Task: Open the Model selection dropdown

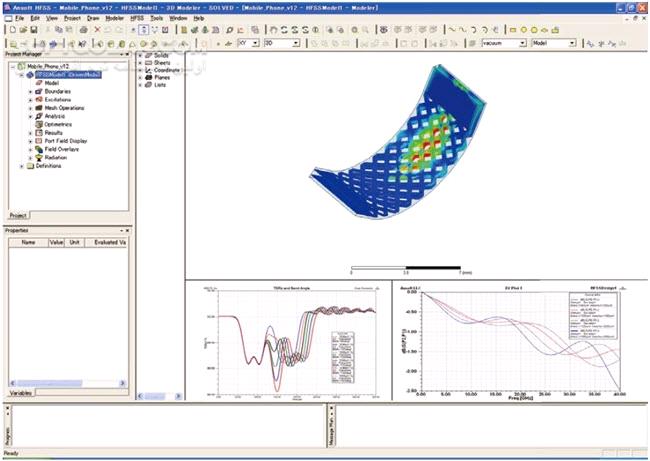Action: point(572,43)
